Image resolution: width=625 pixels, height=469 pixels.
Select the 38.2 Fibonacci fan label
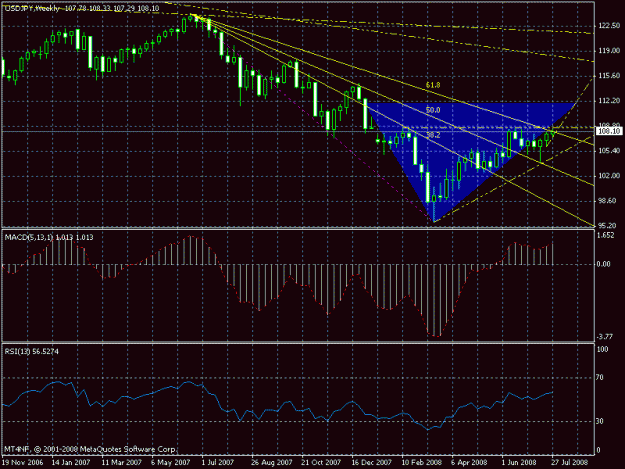click(433, 135)
